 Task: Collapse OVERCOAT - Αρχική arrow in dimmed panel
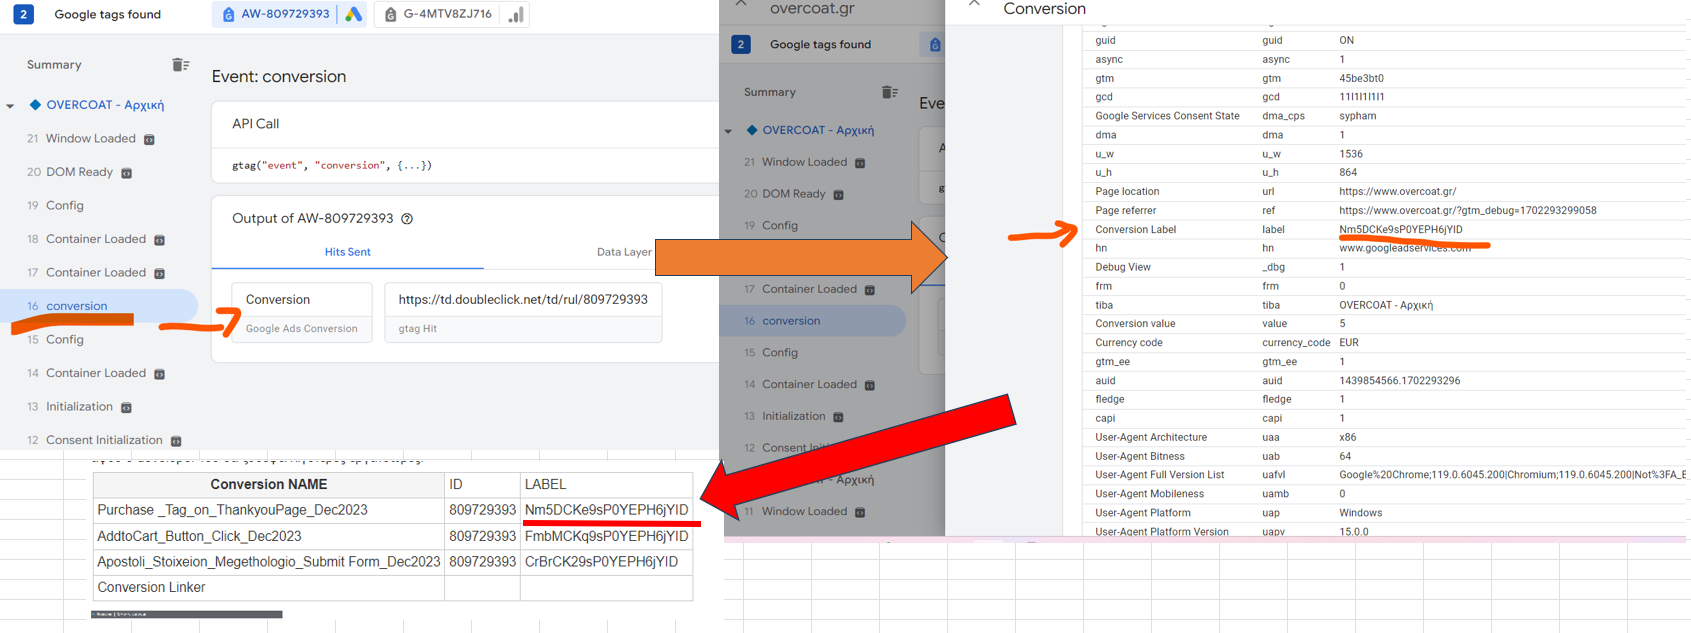point(728,131)
